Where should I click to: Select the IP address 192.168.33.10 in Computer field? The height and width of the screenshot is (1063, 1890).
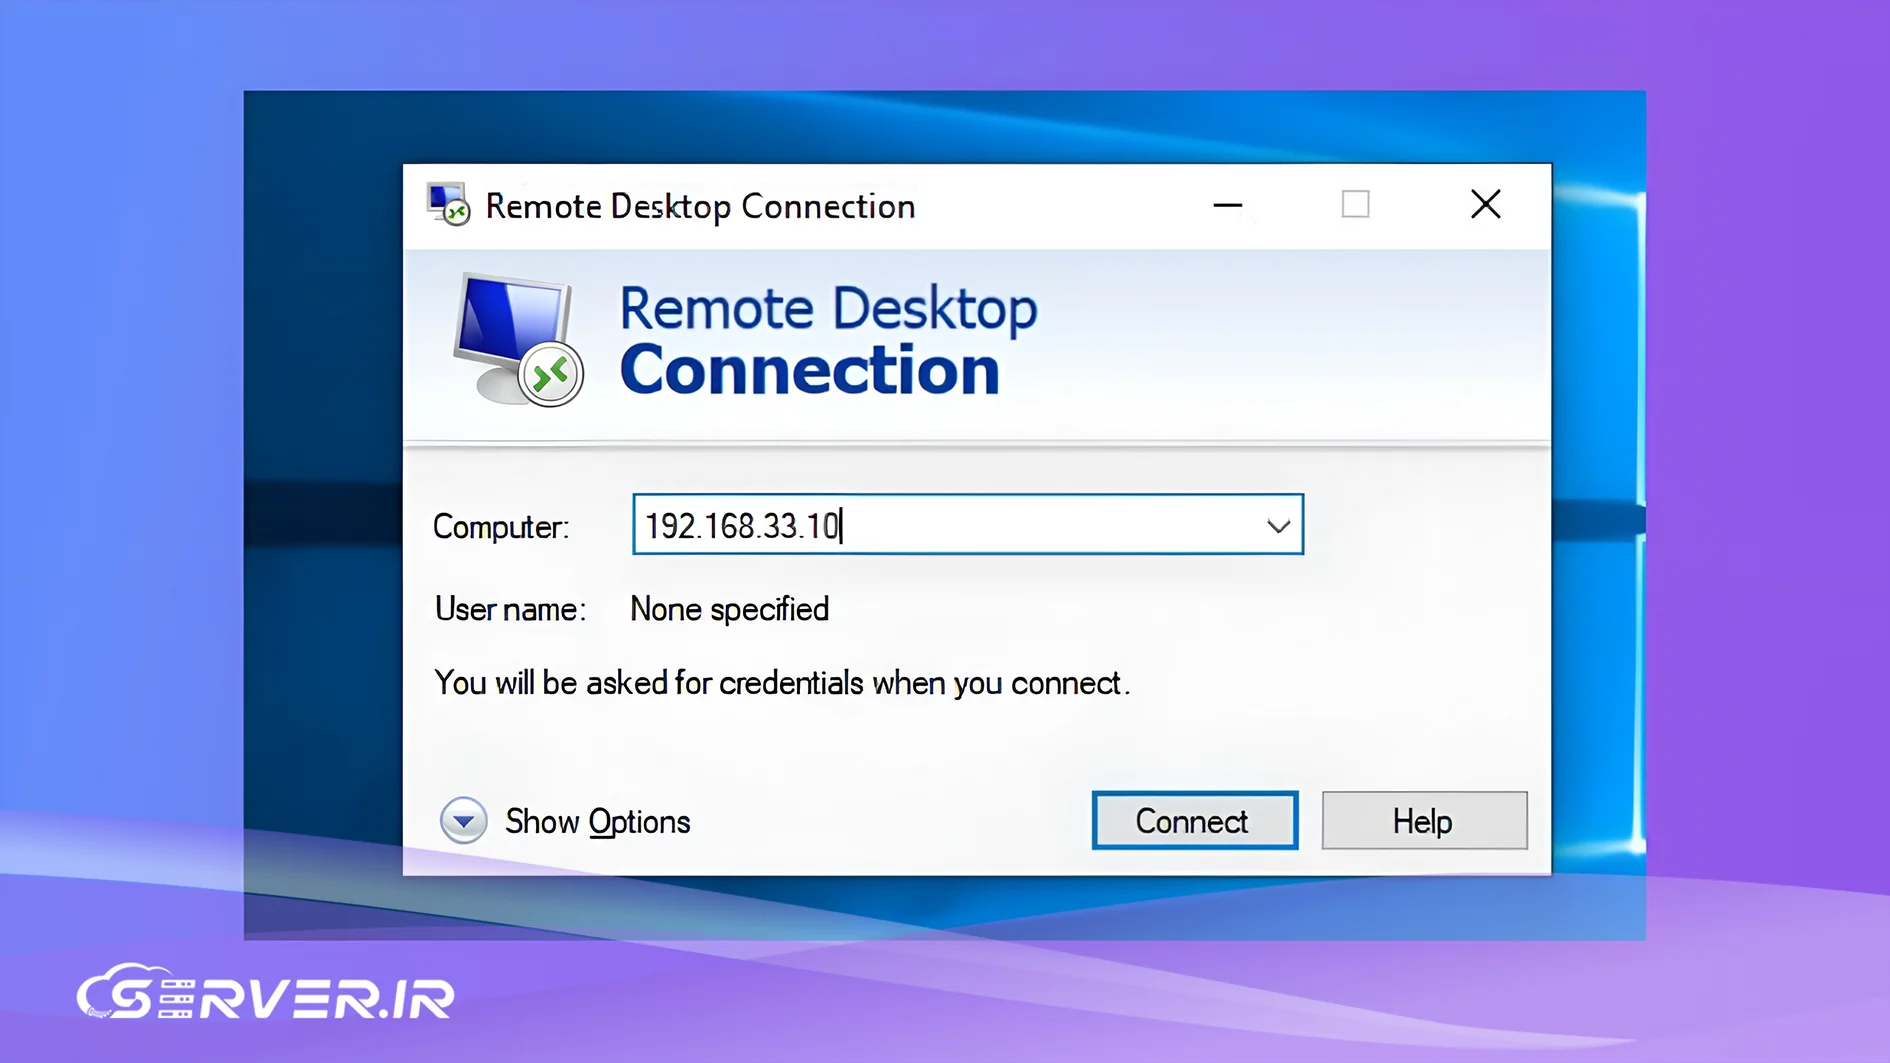click(740, 524)
